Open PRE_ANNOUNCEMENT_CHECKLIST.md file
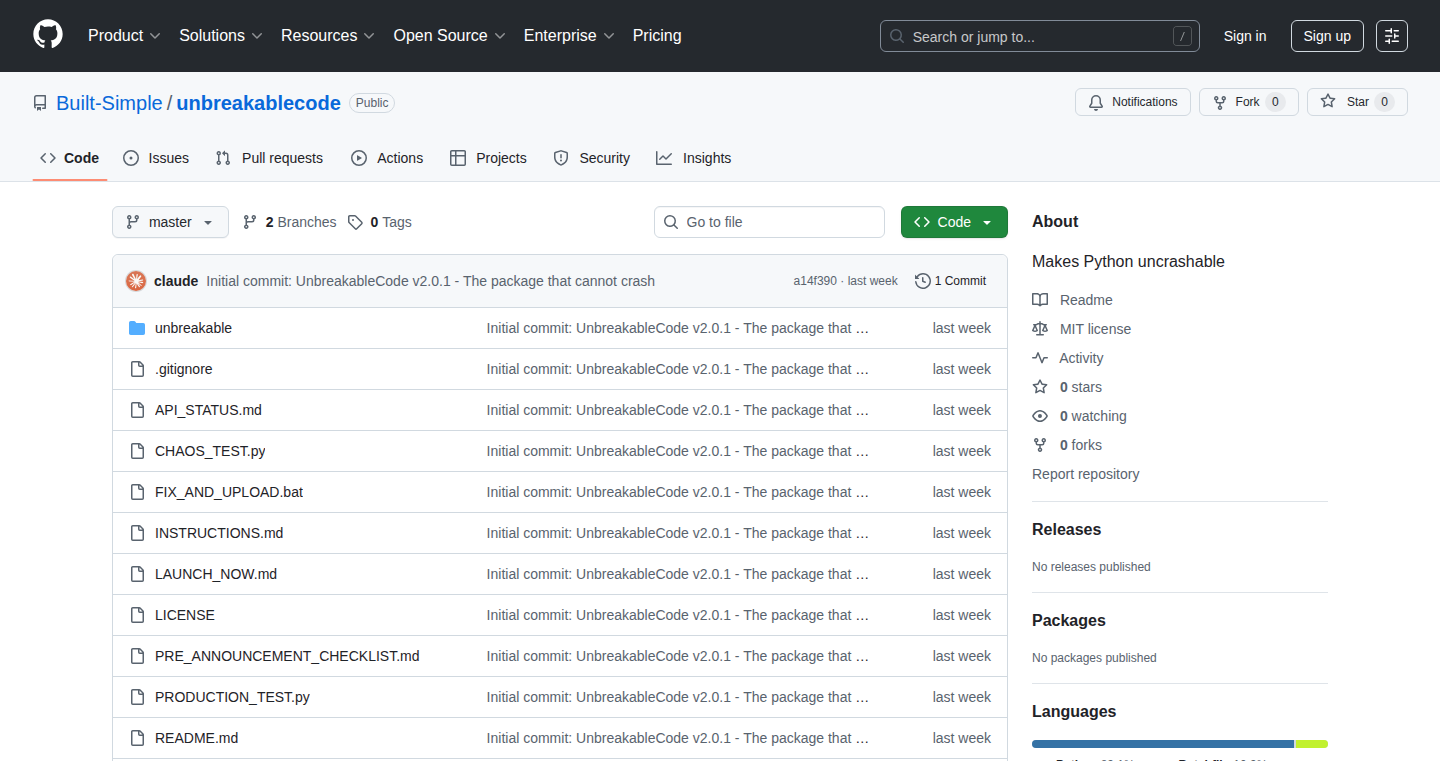The image size is (1440, 761). click(287, 656)
